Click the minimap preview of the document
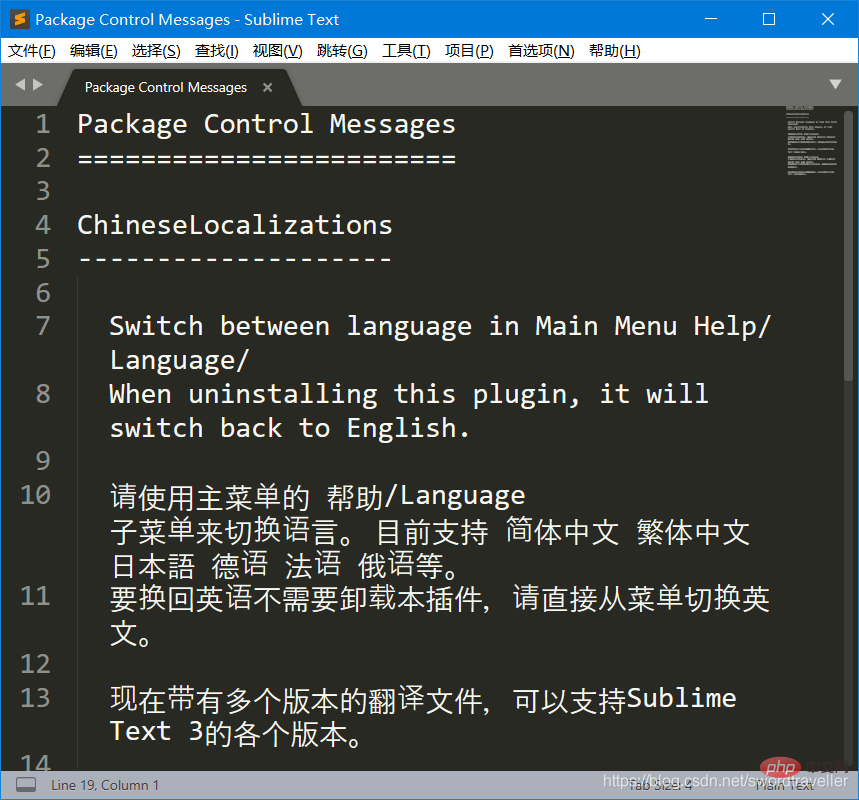This screenshot has height=800, width=859. point(812,141)
